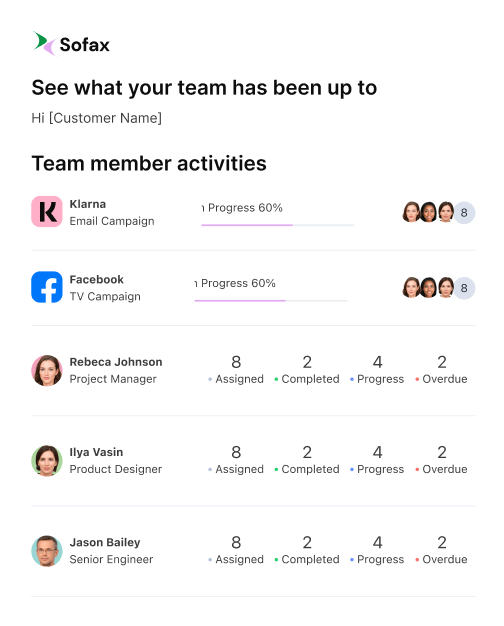The height and width of the screenshot is (626, 504).
Task: Open the Klarna pink K icon
Action: pos(47,212)
